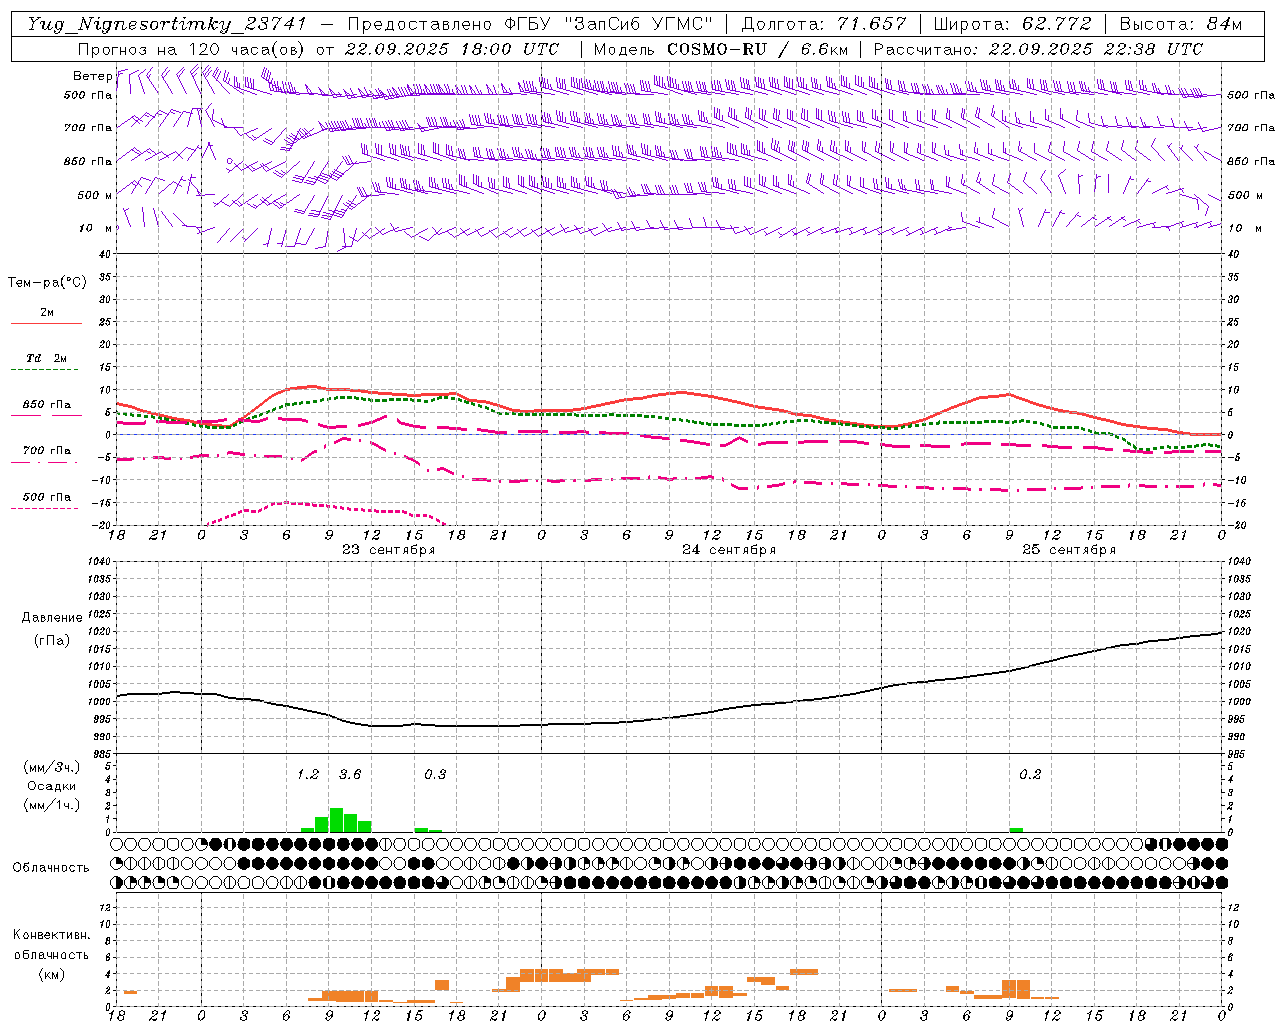Click the 500 м label left of wind panel
The height and width of the screenshot is (1024, 1280).
coord(94,195)
